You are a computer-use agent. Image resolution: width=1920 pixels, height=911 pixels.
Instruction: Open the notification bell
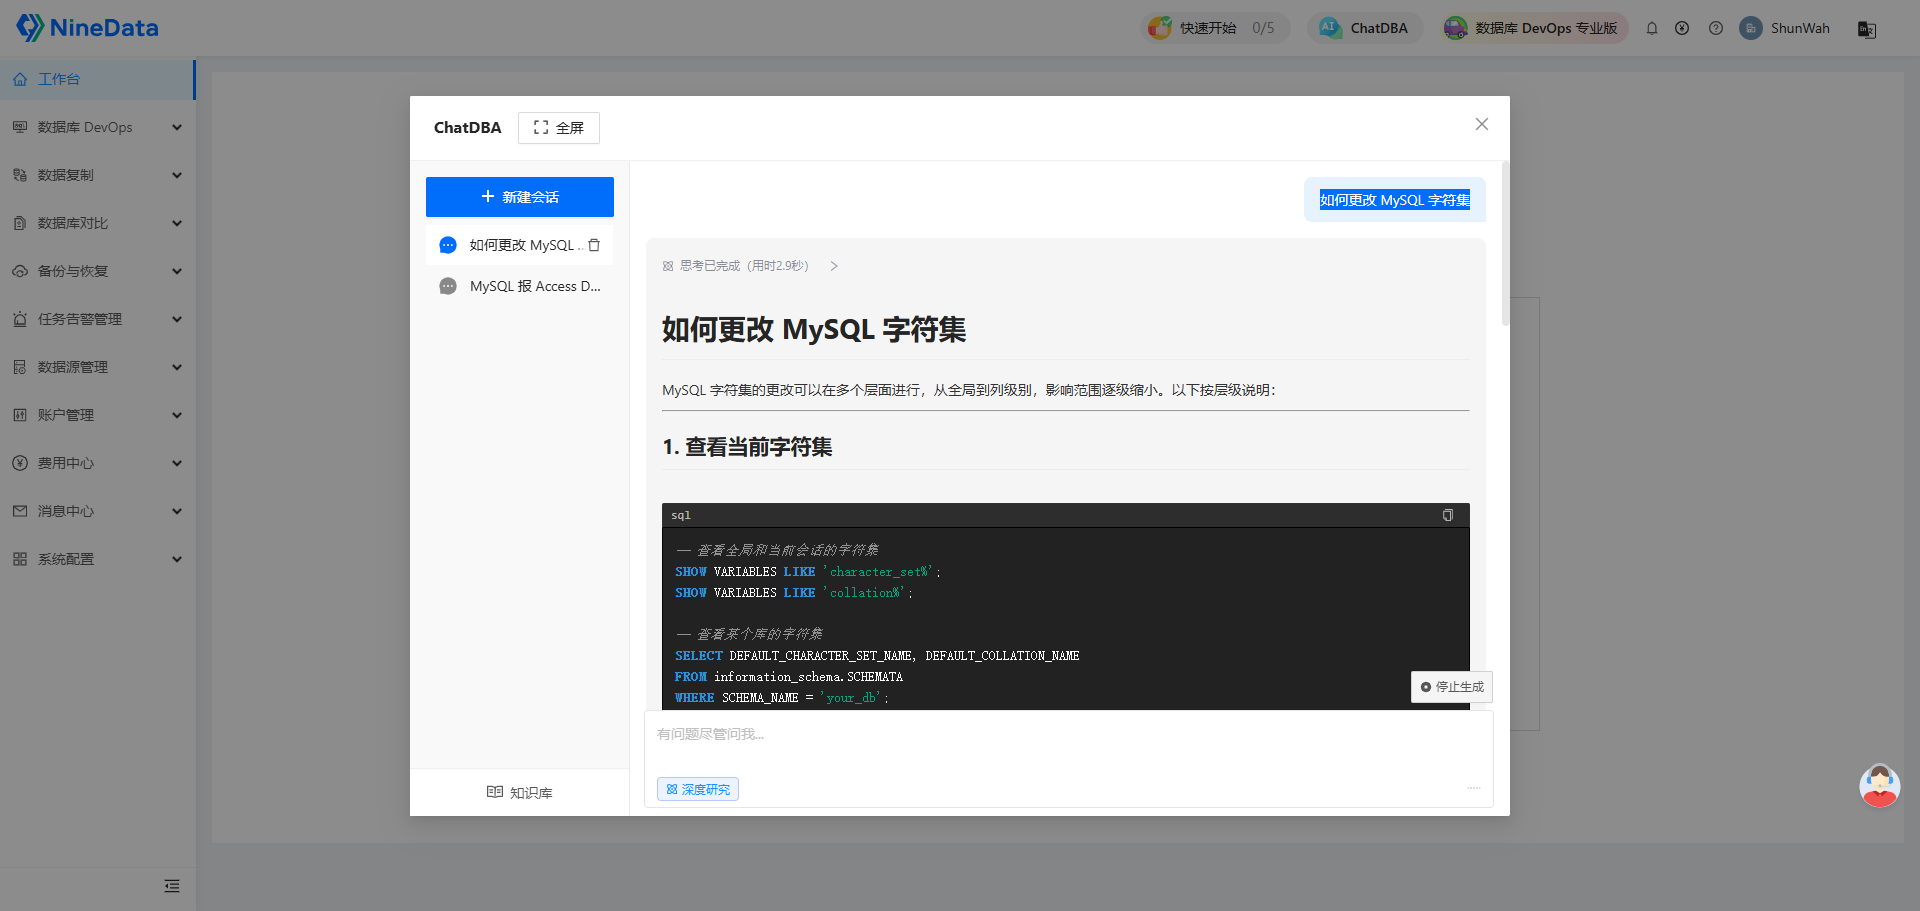(x=1652, y=28)
